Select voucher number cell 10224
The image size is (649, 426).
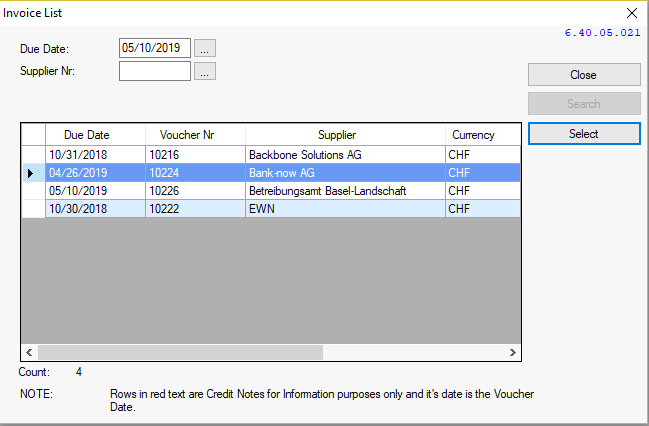click(x=195, y=173)
